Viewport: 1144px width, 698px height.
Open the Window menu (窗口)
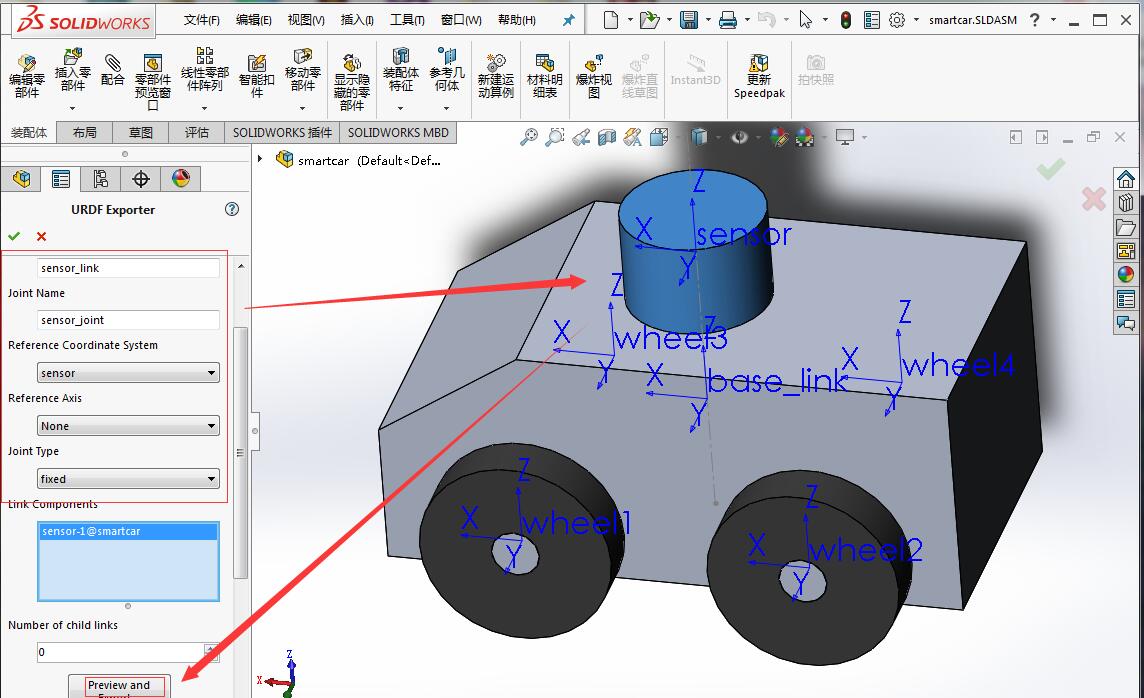461,20
